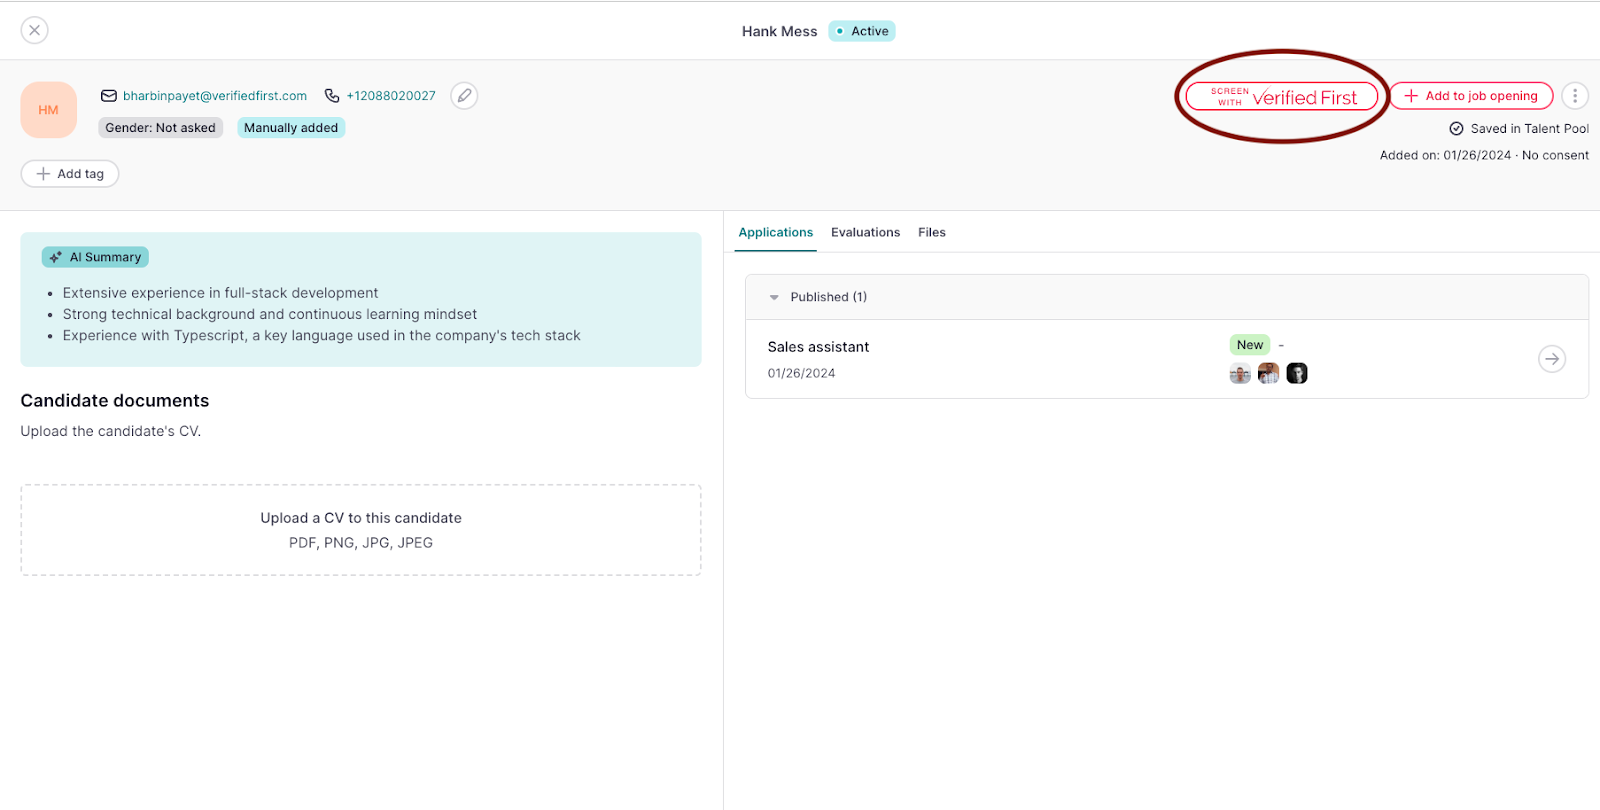Open the candidate's email address link
The width and height of the screenshot is (1600, 810).
click(x=215, y=96)
